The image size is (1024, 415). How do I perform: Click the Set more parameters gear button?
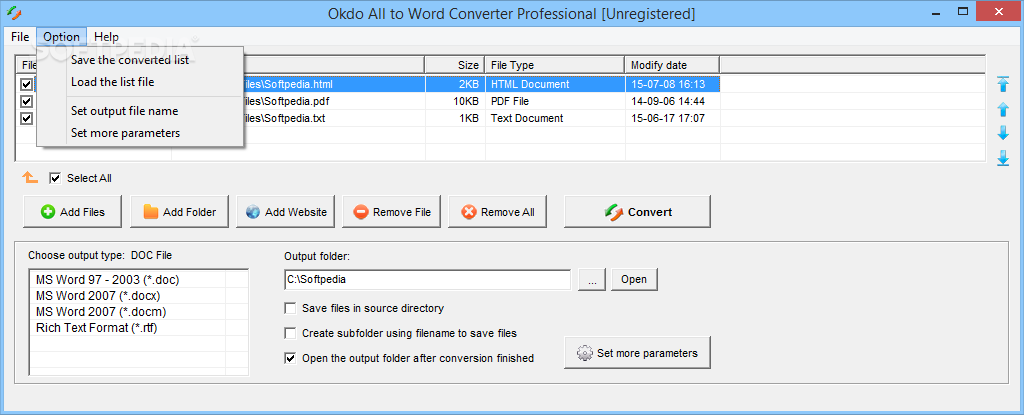[x=637, y=353]
